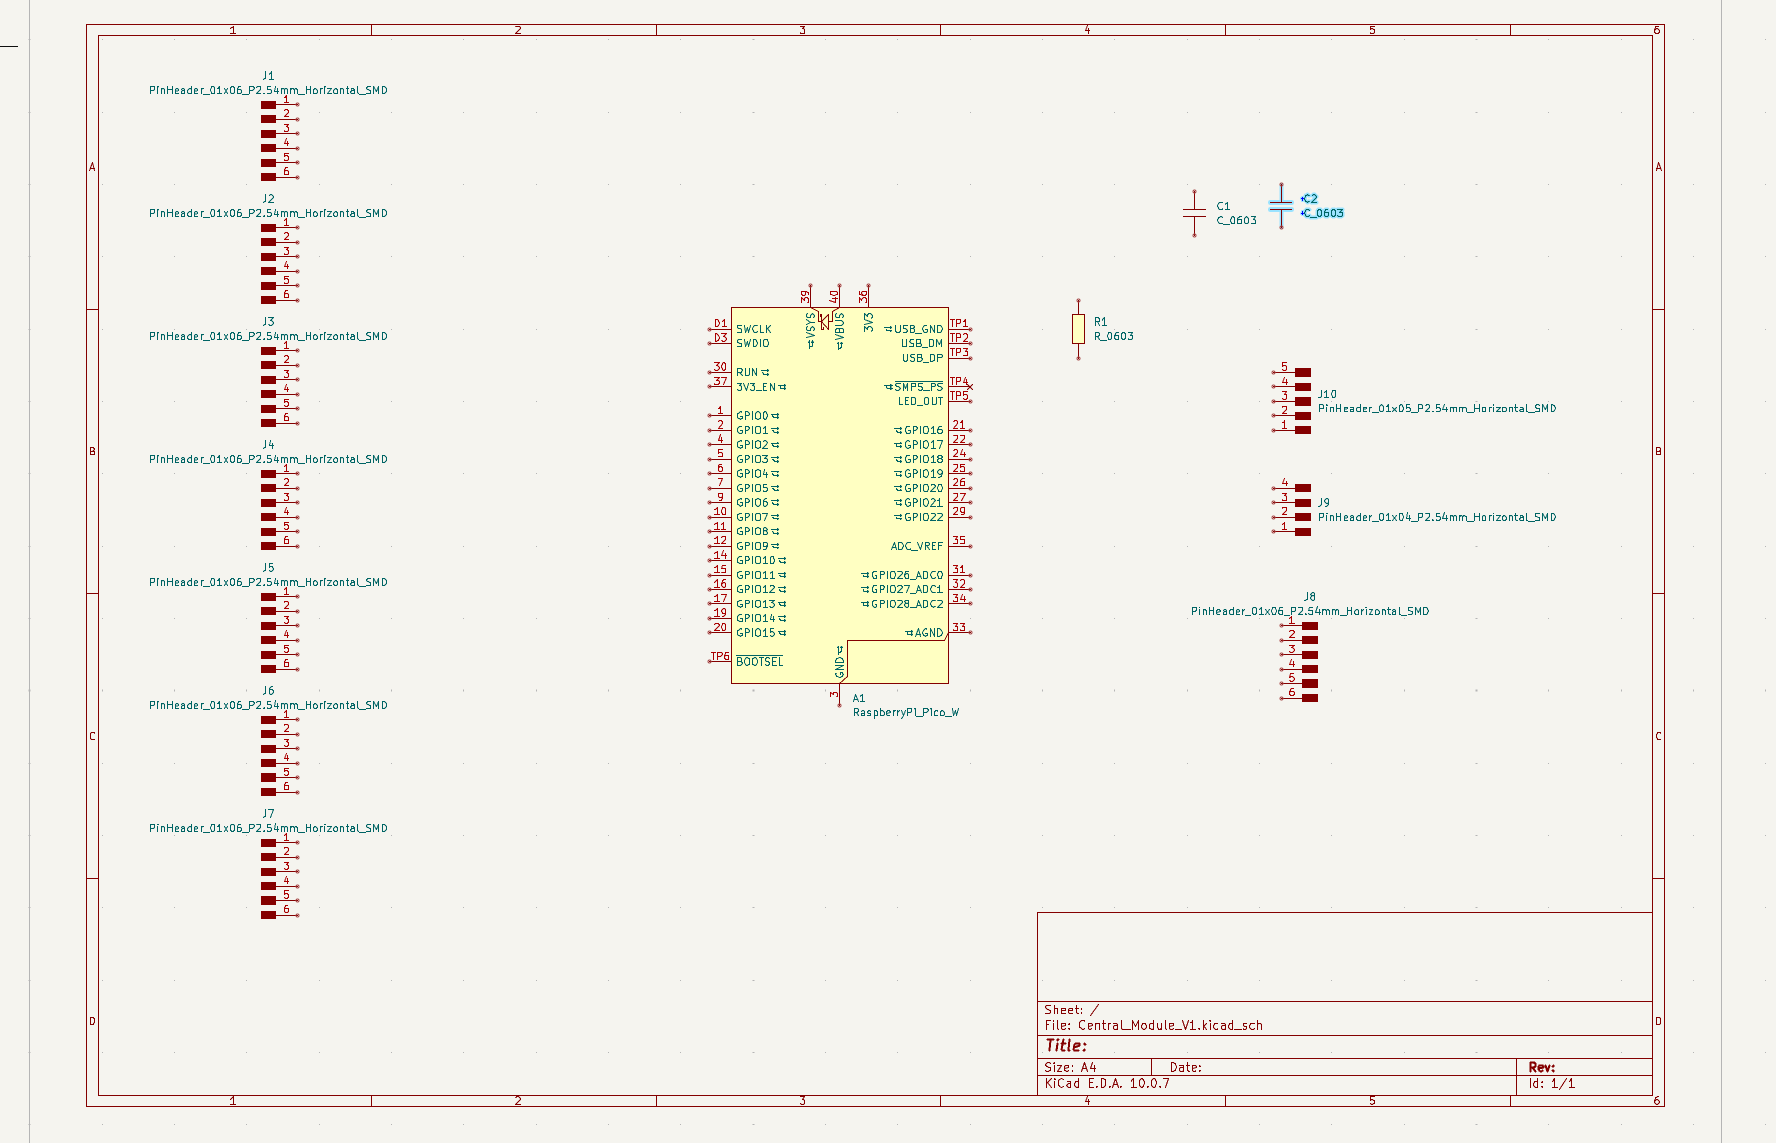This screenshot has width=1776, height=1143.
Task: Select the highlighted C2 capacitor symbol
Action: click(1281, 206)
